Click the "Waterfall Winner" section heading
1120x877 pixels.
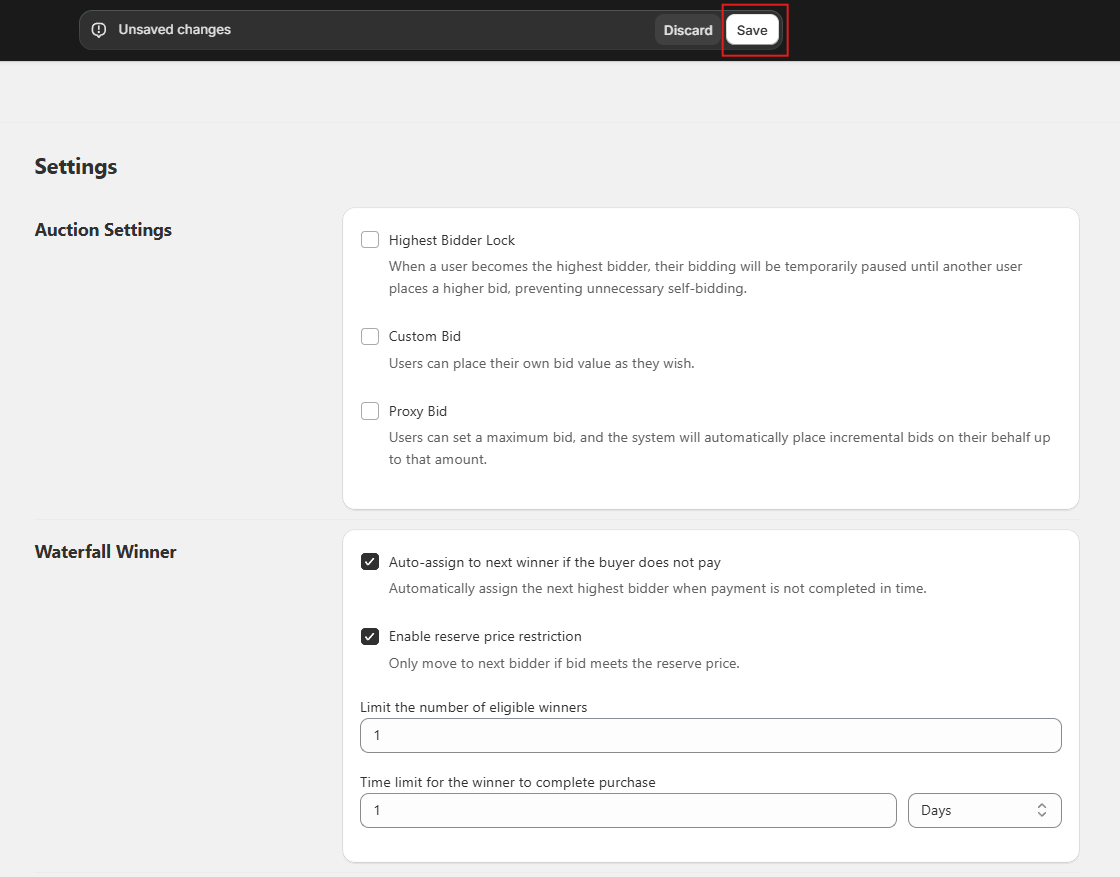tap(105, 552)
